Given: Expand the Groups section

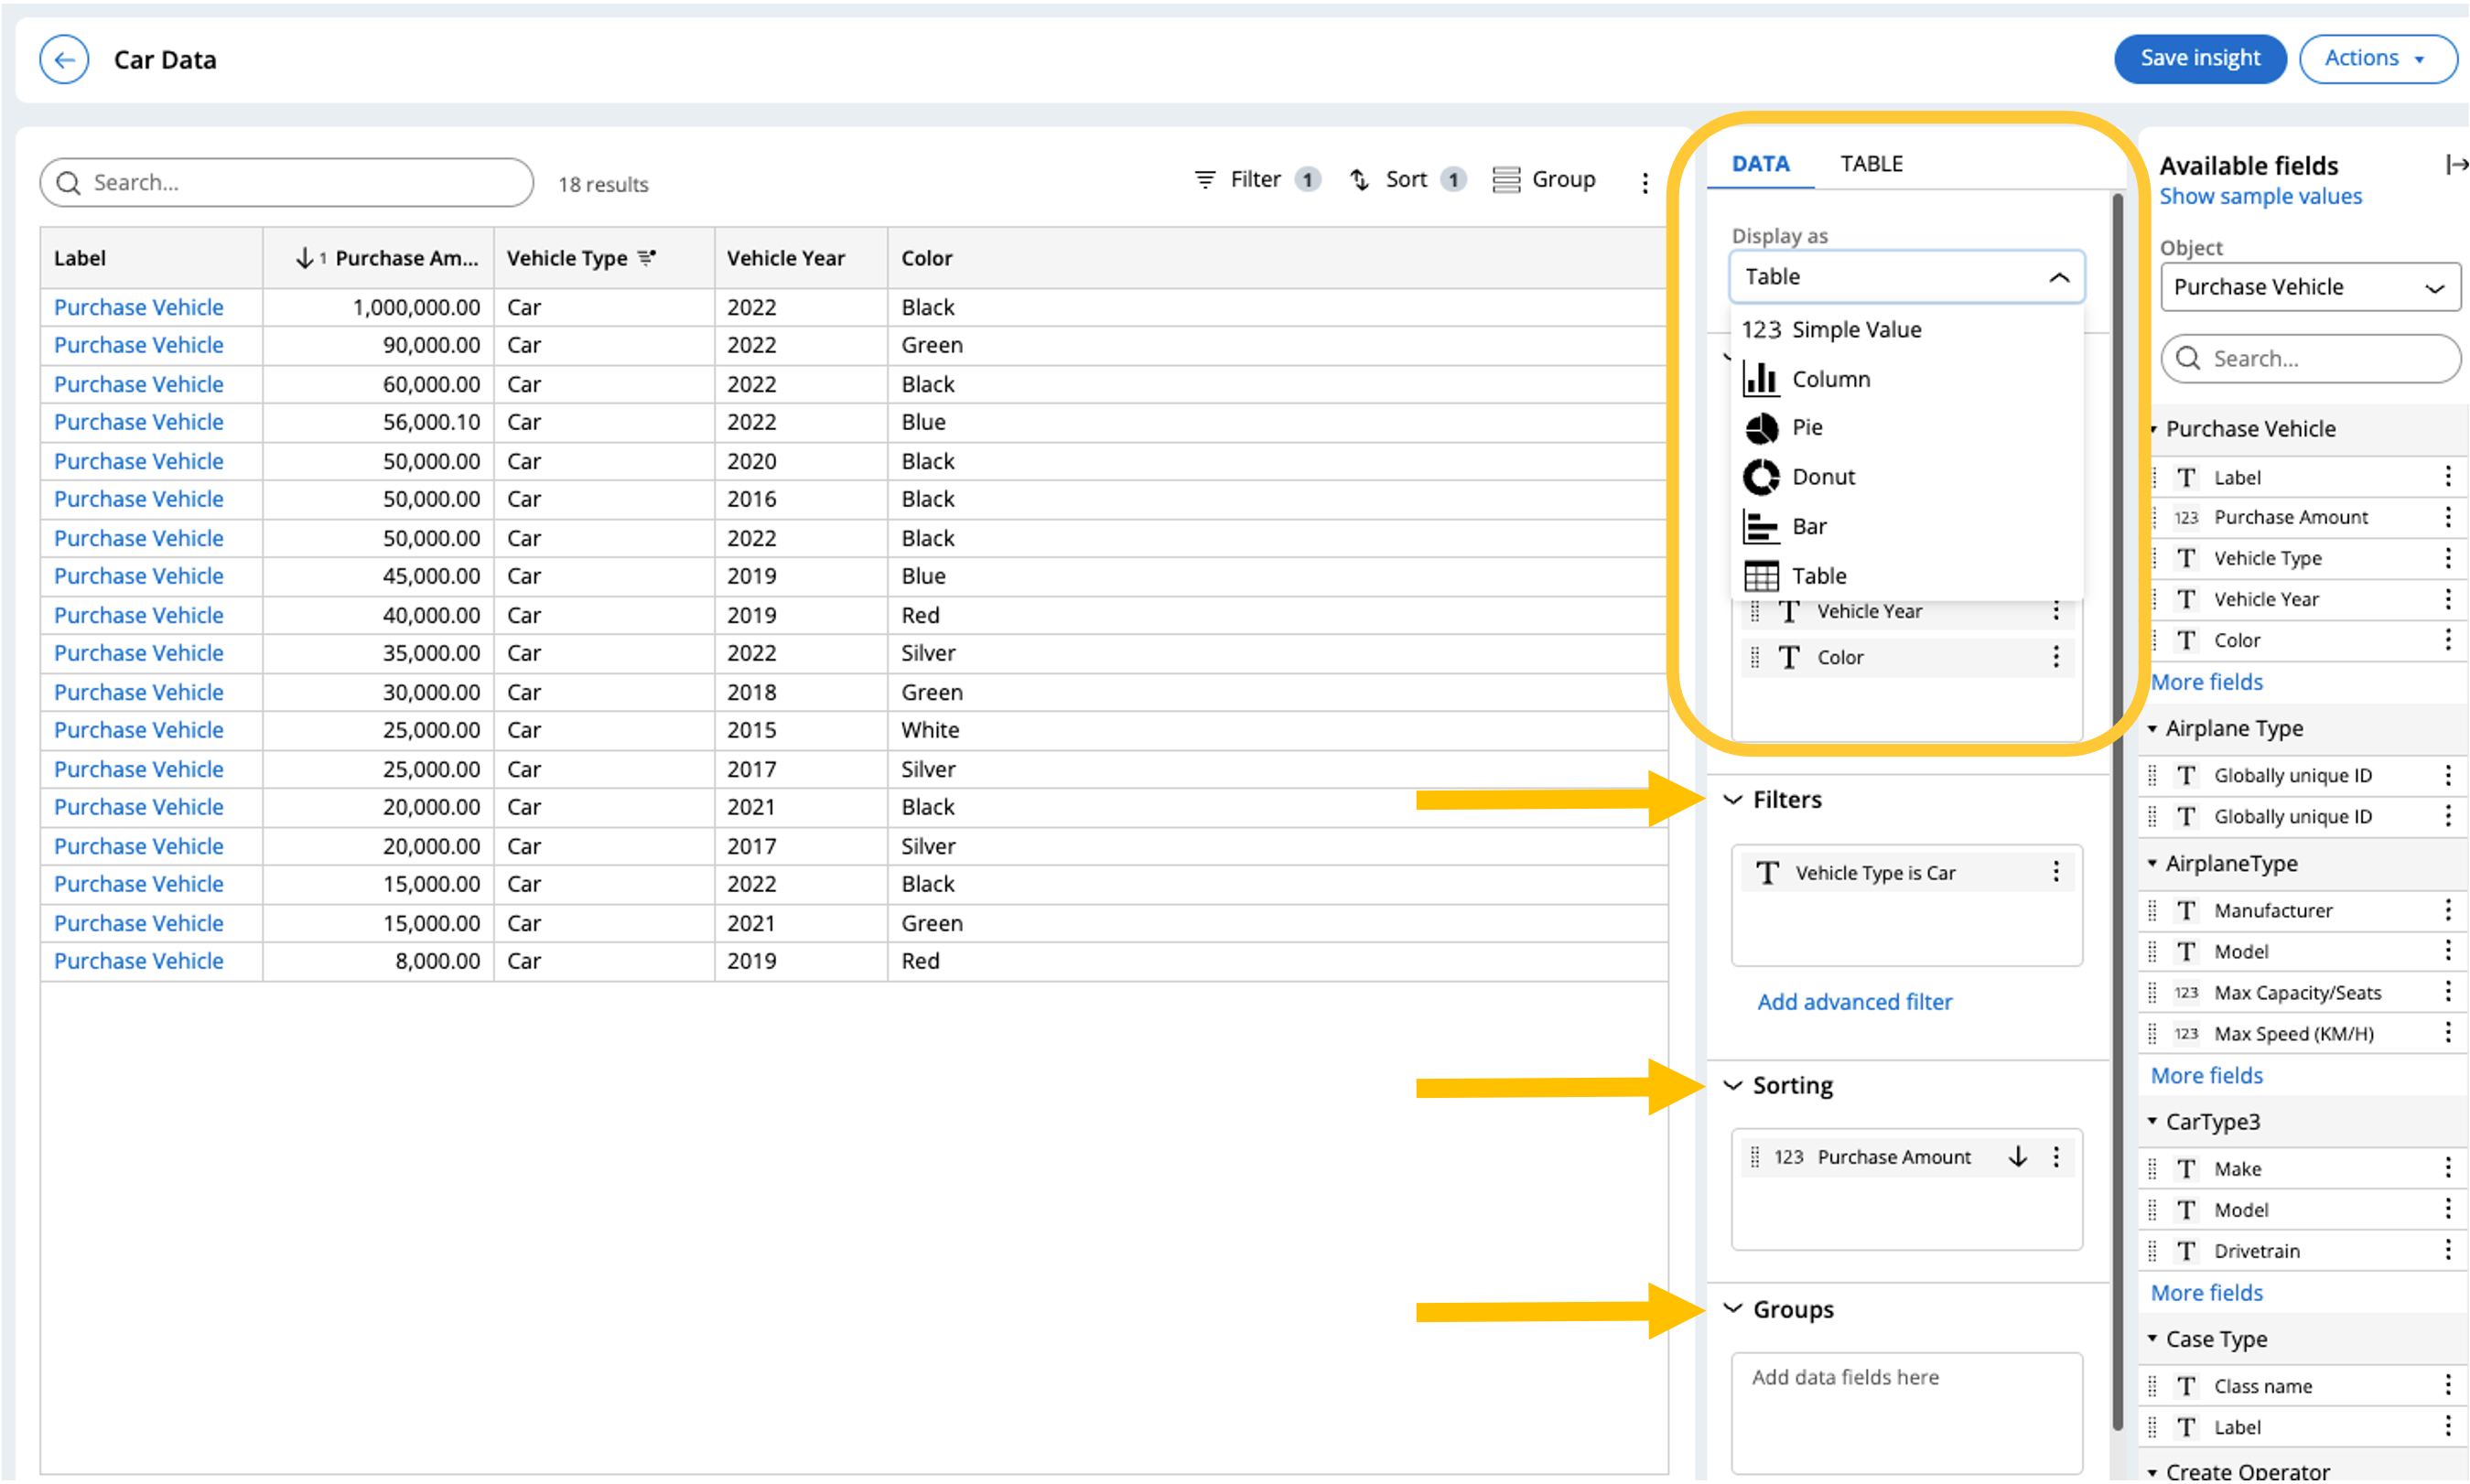Looking at the screenshot, I should point(1734,1309).
